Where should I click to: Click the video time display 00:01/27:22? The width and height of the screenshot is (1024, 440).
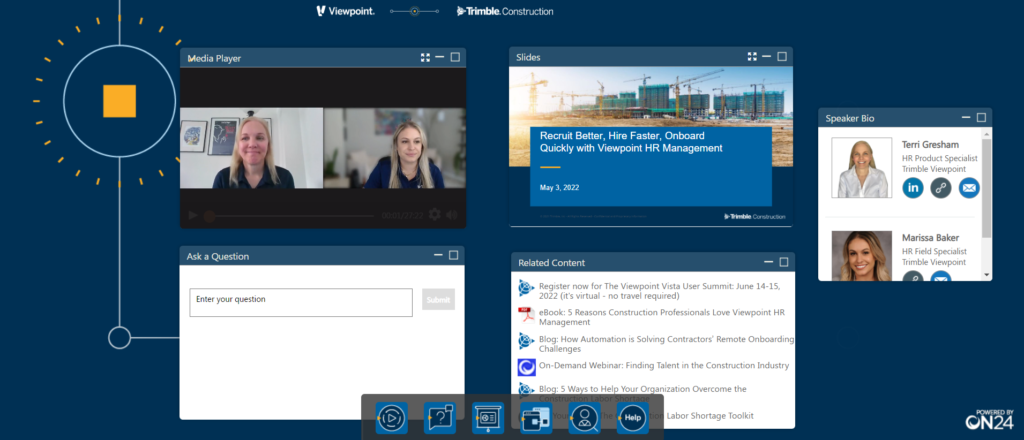point(402,215)
